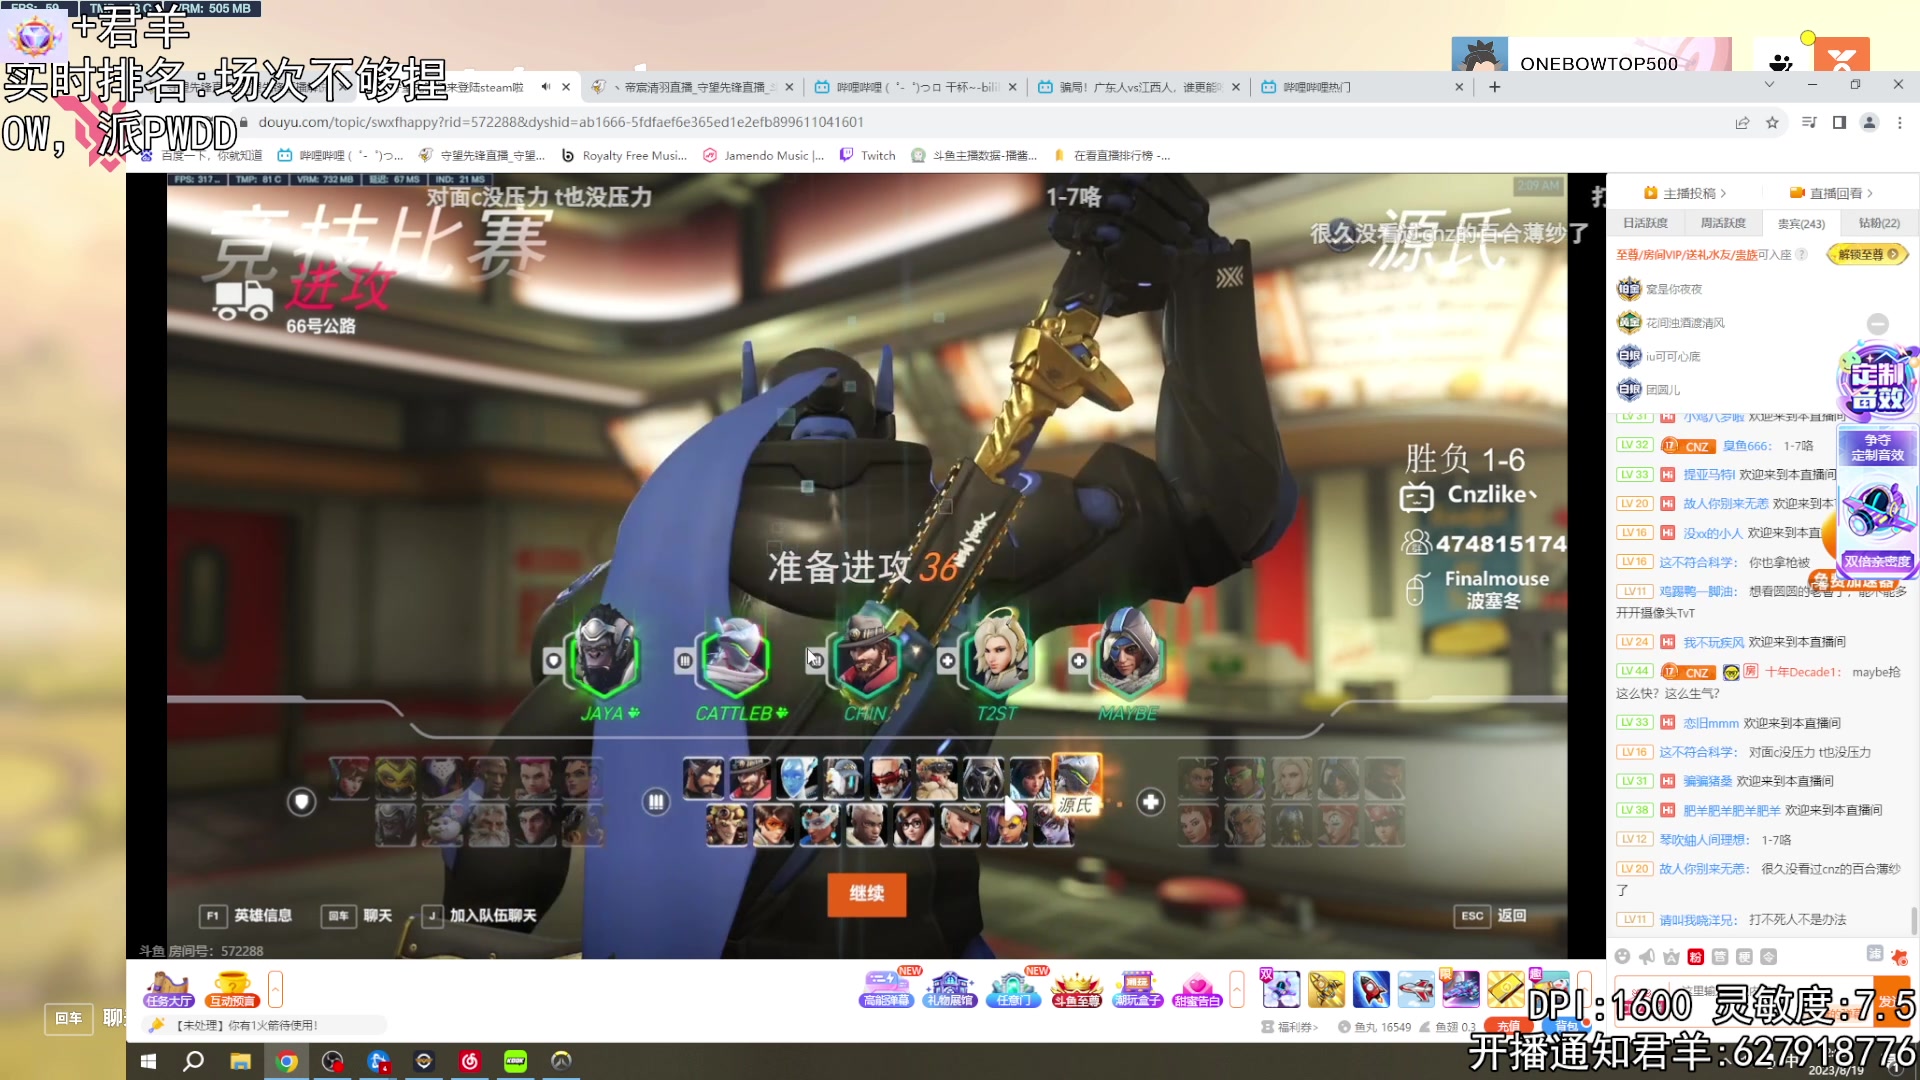Switch to the 帝富清羽直播 browser tab
The height and width of the screenshot is (1080, 1920).
coord(690,87)
